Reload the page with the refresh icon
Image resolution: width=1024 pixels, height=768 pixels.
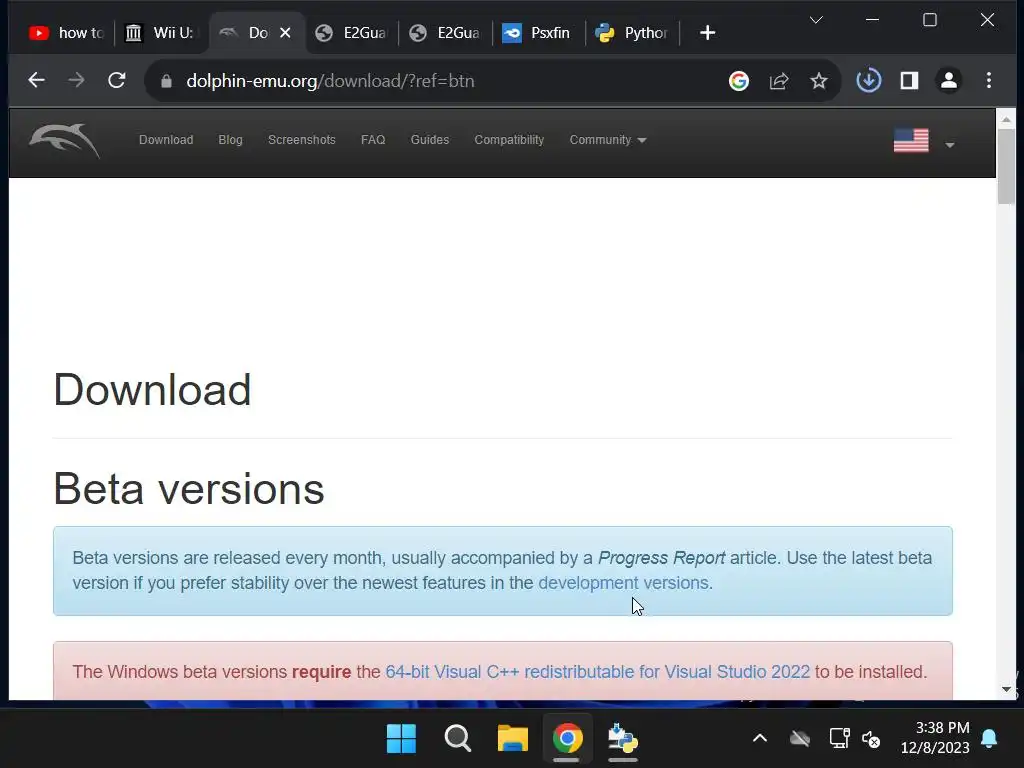click(116, 80)
